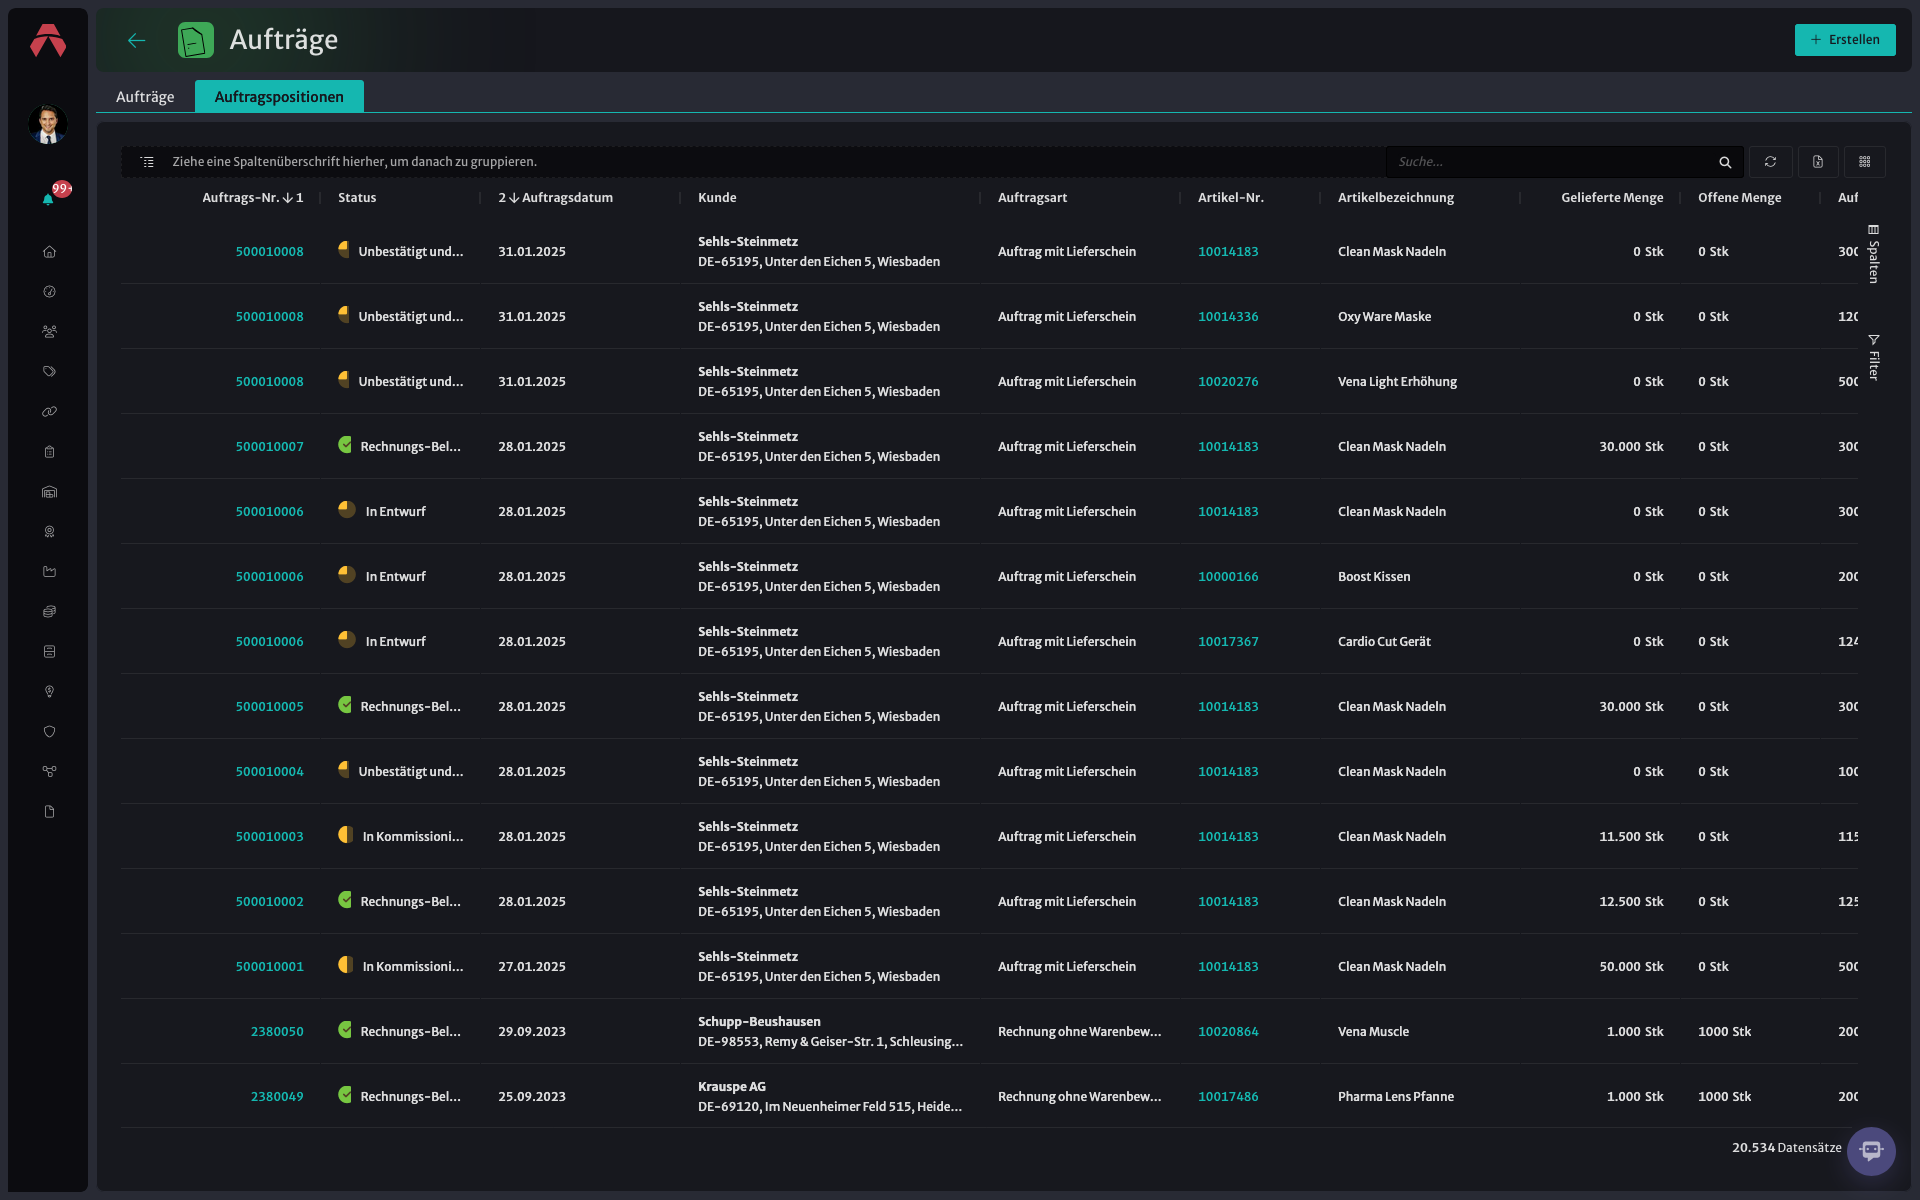Viewport: 1920px width, 1200px height.
Task: Click the search magnifier icon
Action: click(x=1725, y=162)
